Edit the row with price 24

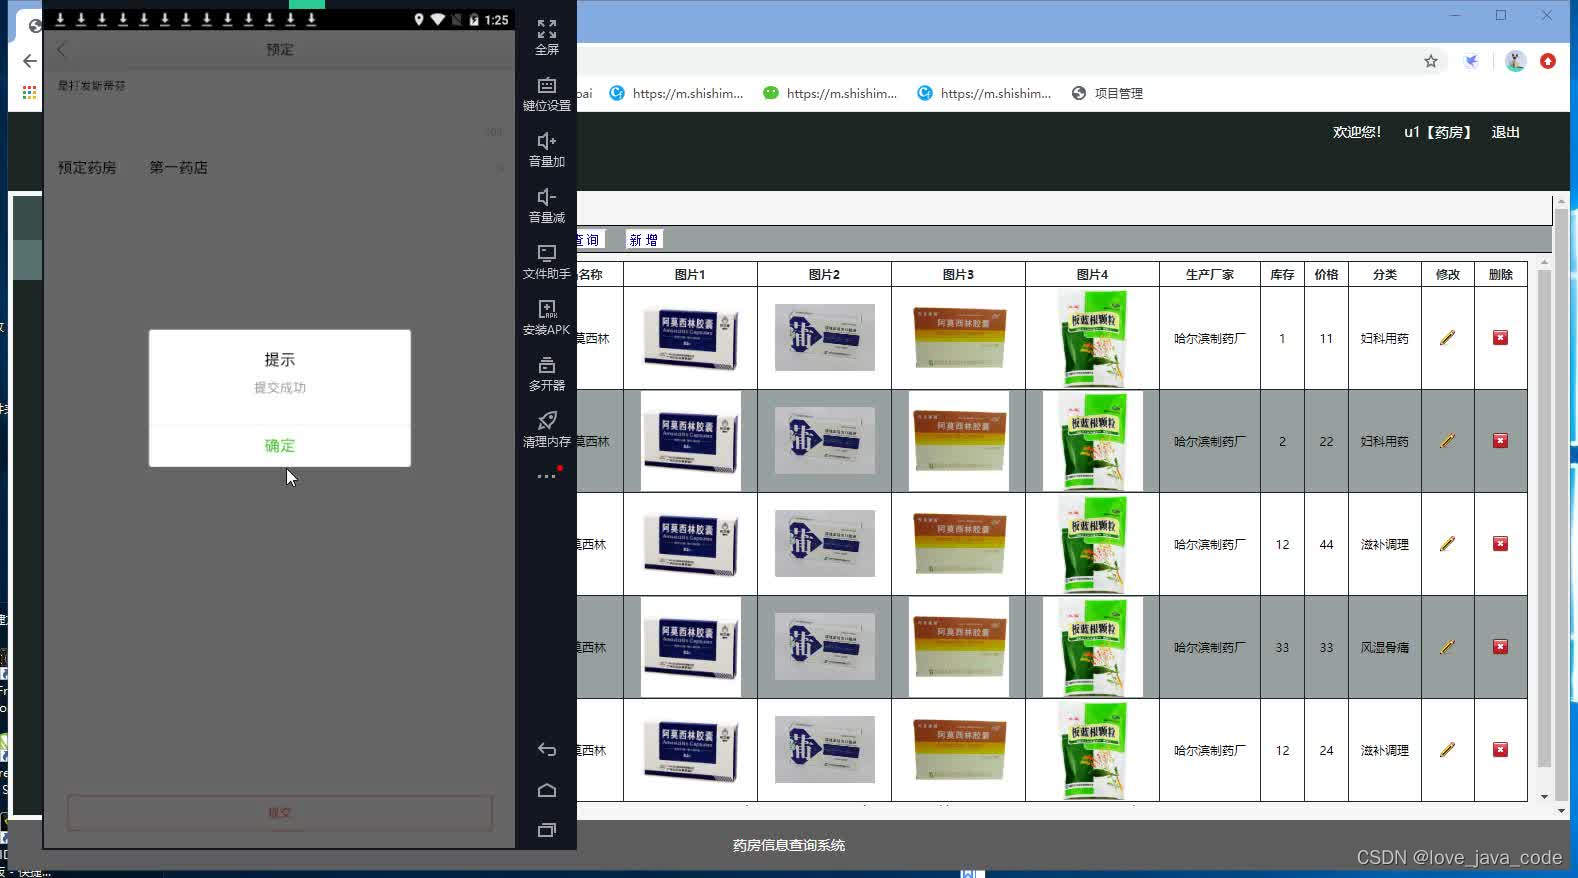[x=1447, y=750]
